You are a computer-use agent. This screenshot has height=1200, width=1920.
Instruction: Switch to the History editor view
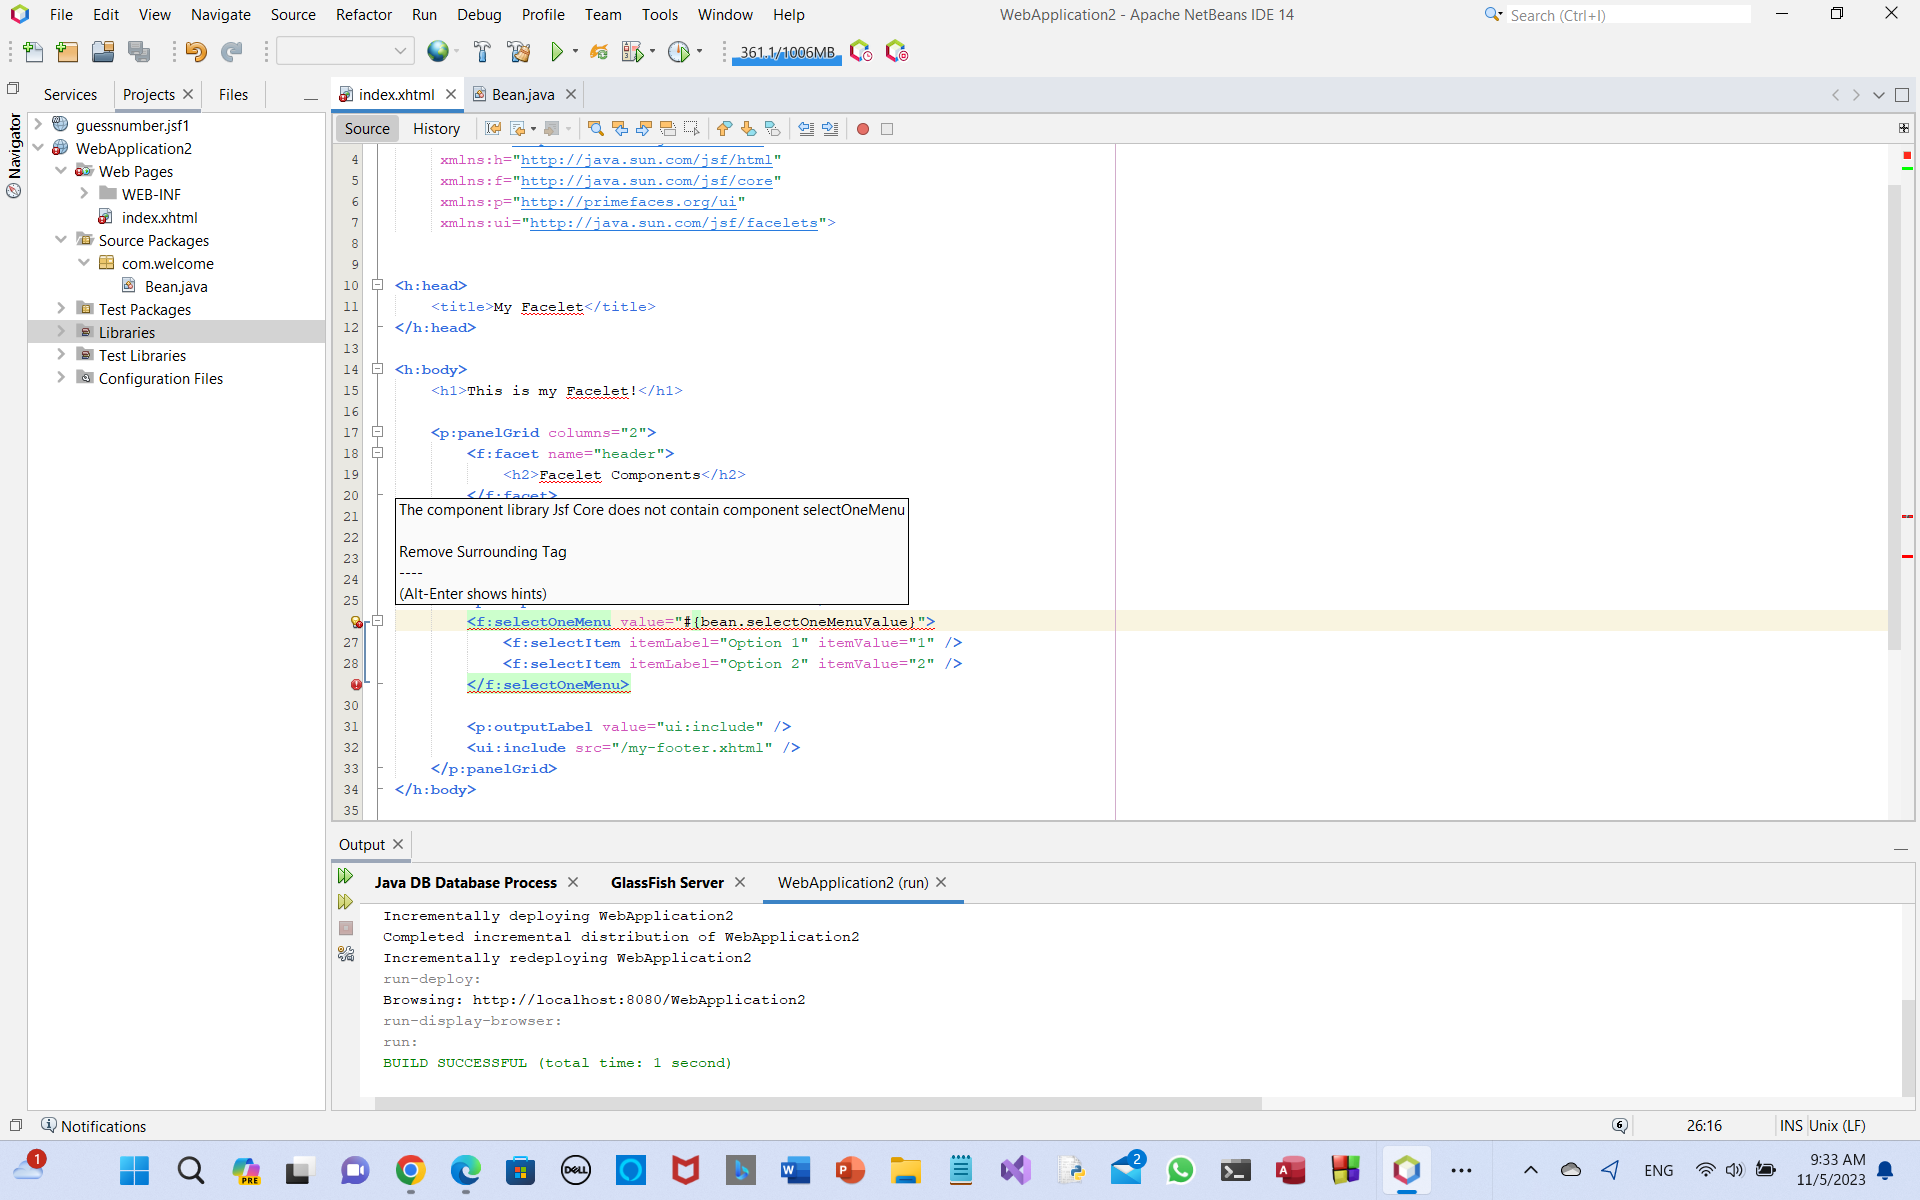436,129
